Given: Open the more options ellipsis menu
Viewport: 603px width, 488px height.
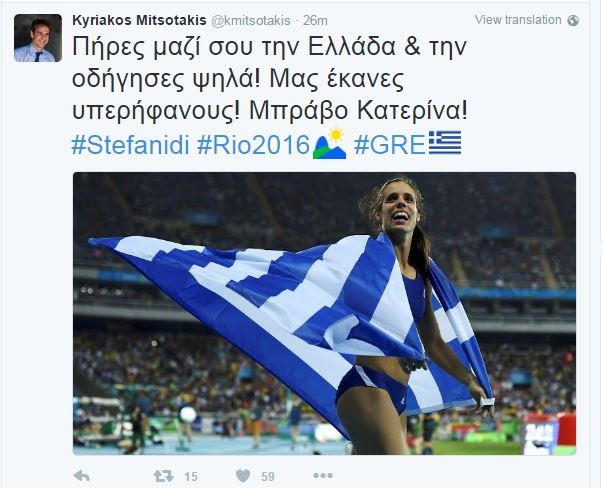Looking at the screenshot, I should 323,476.
